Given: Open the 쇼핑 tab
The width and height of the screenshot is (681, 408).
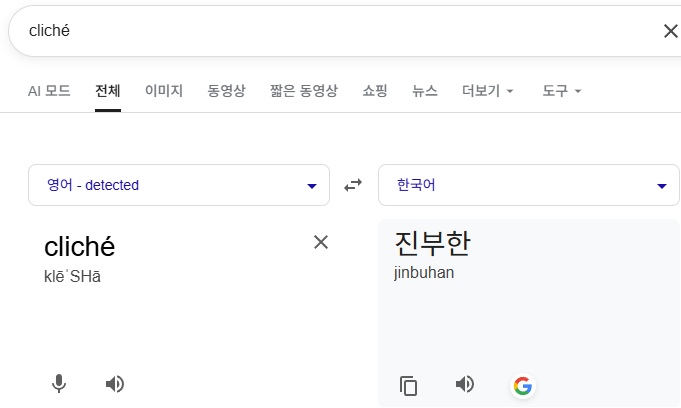Looking at the screenshot, I should (x=375, y=91).
